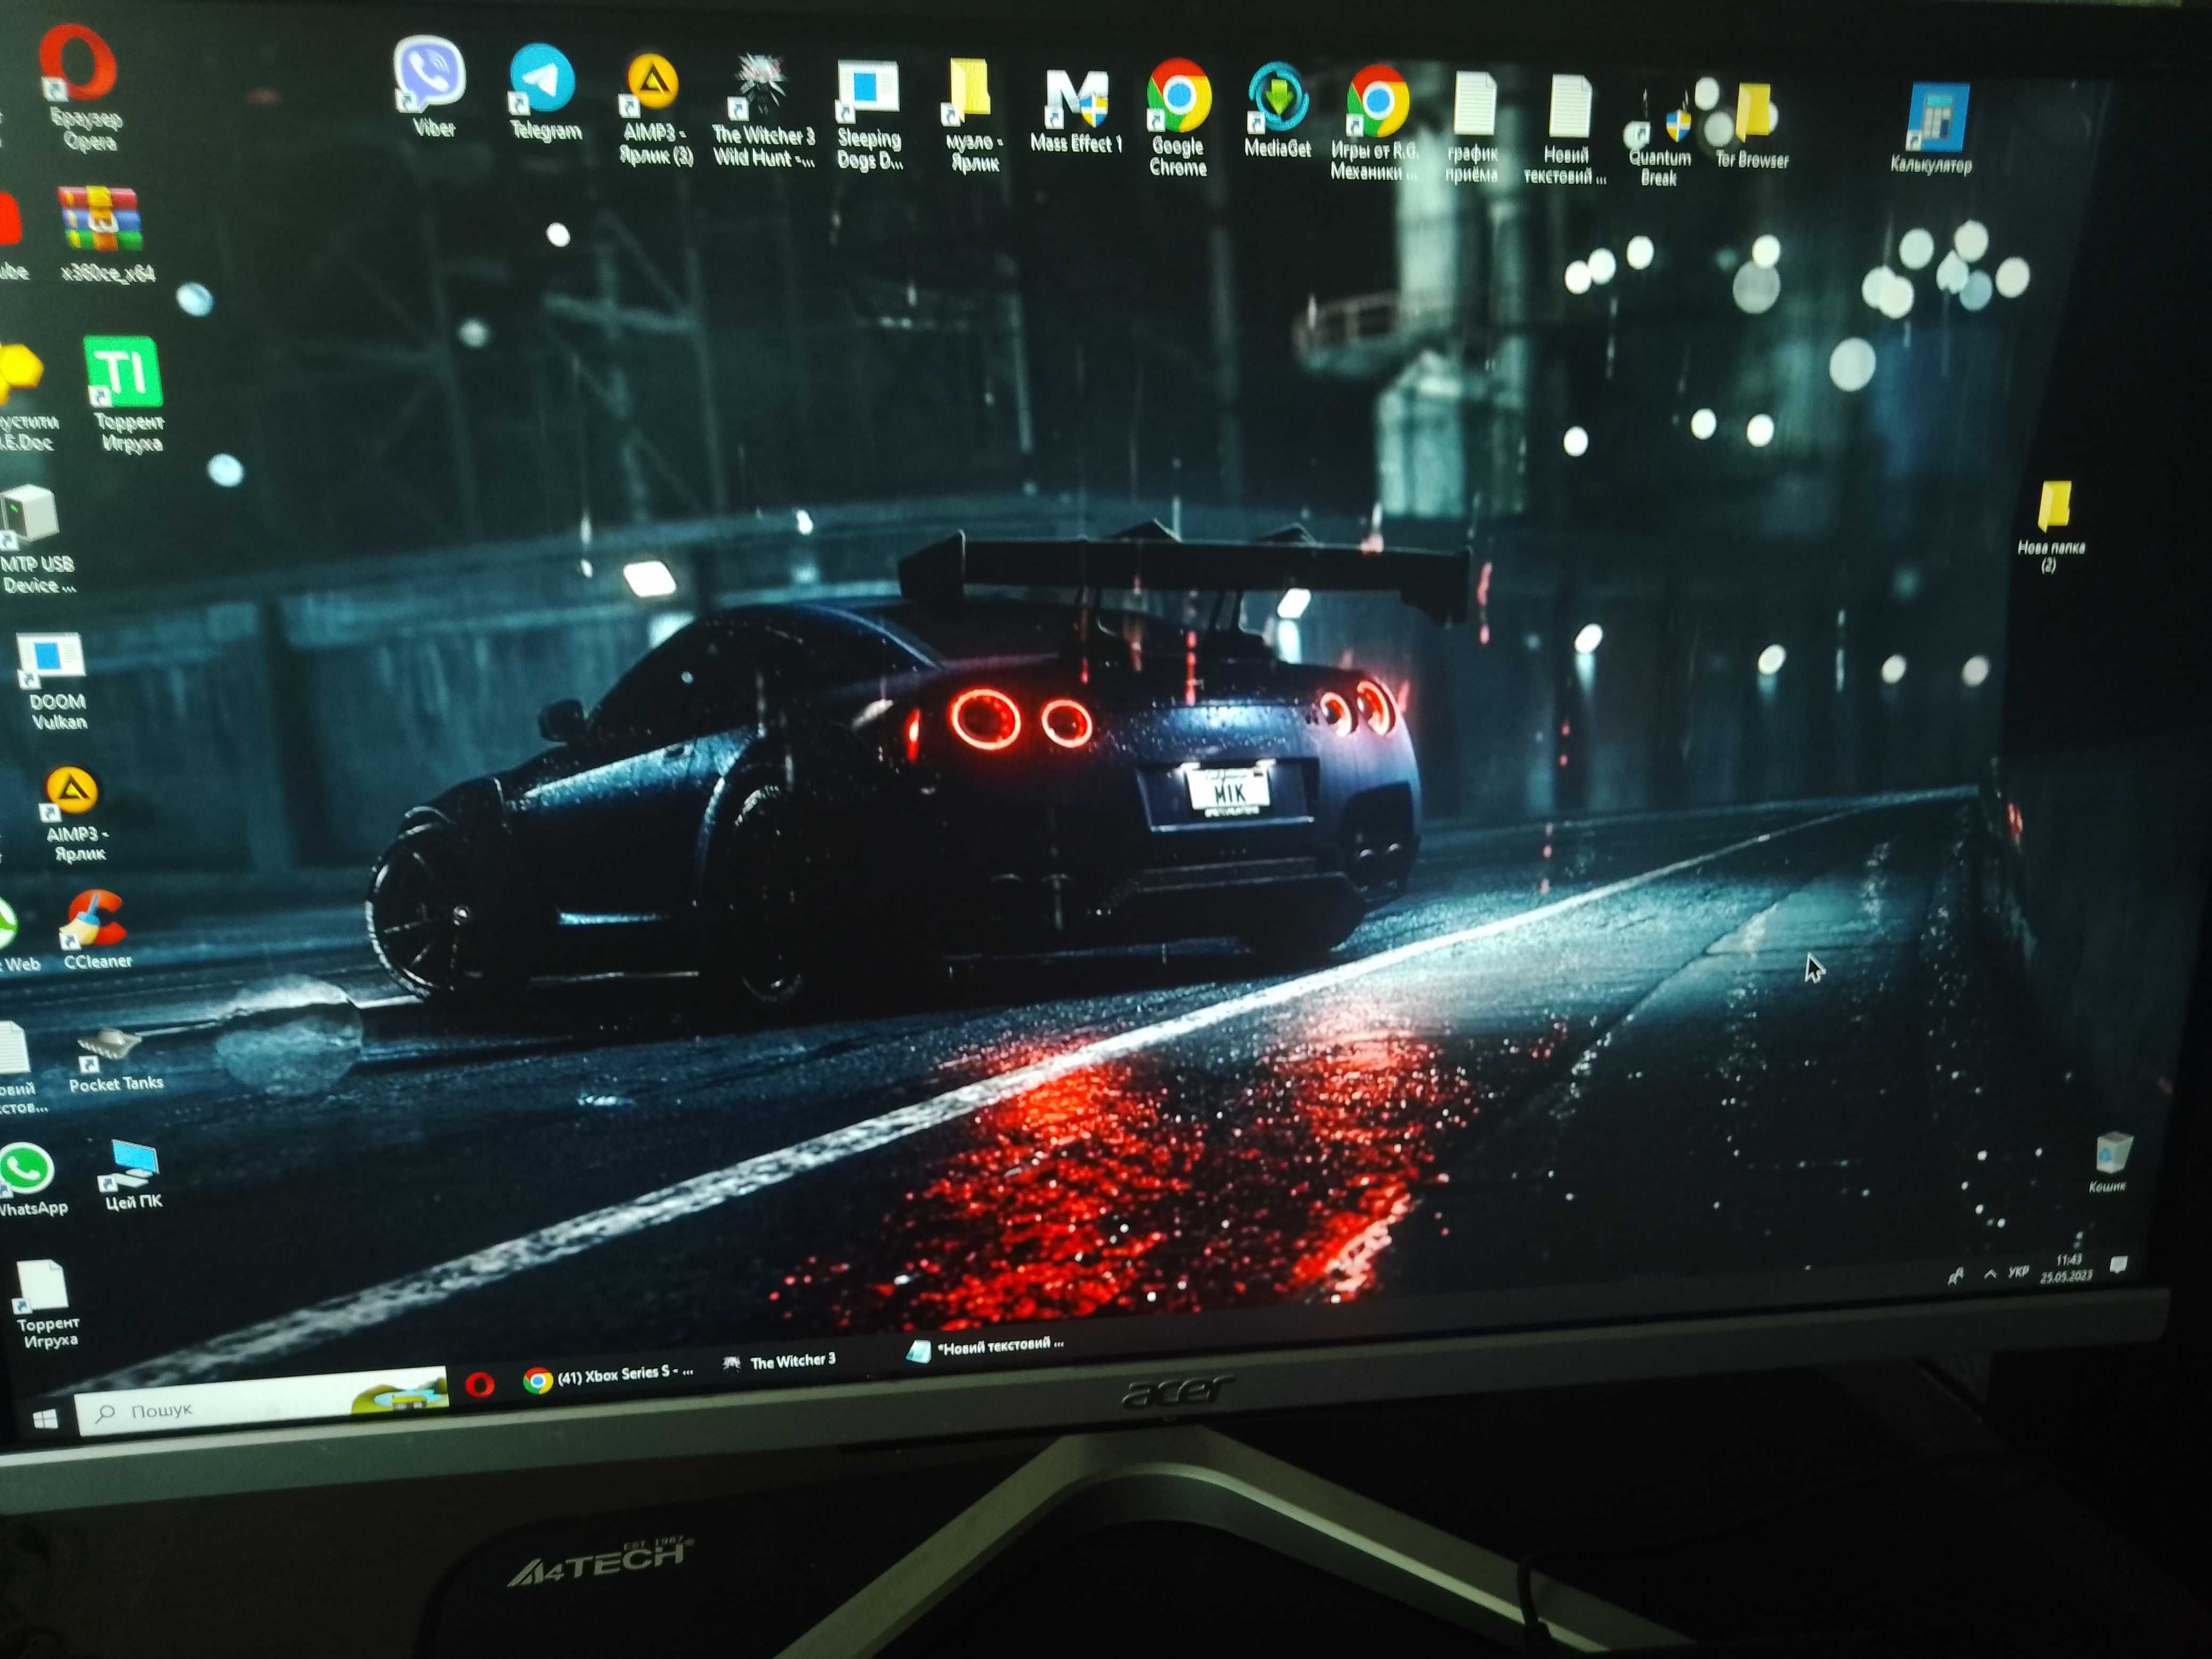
Task: Launch Viber from the desktop
Action: click(x=431, y=86)
